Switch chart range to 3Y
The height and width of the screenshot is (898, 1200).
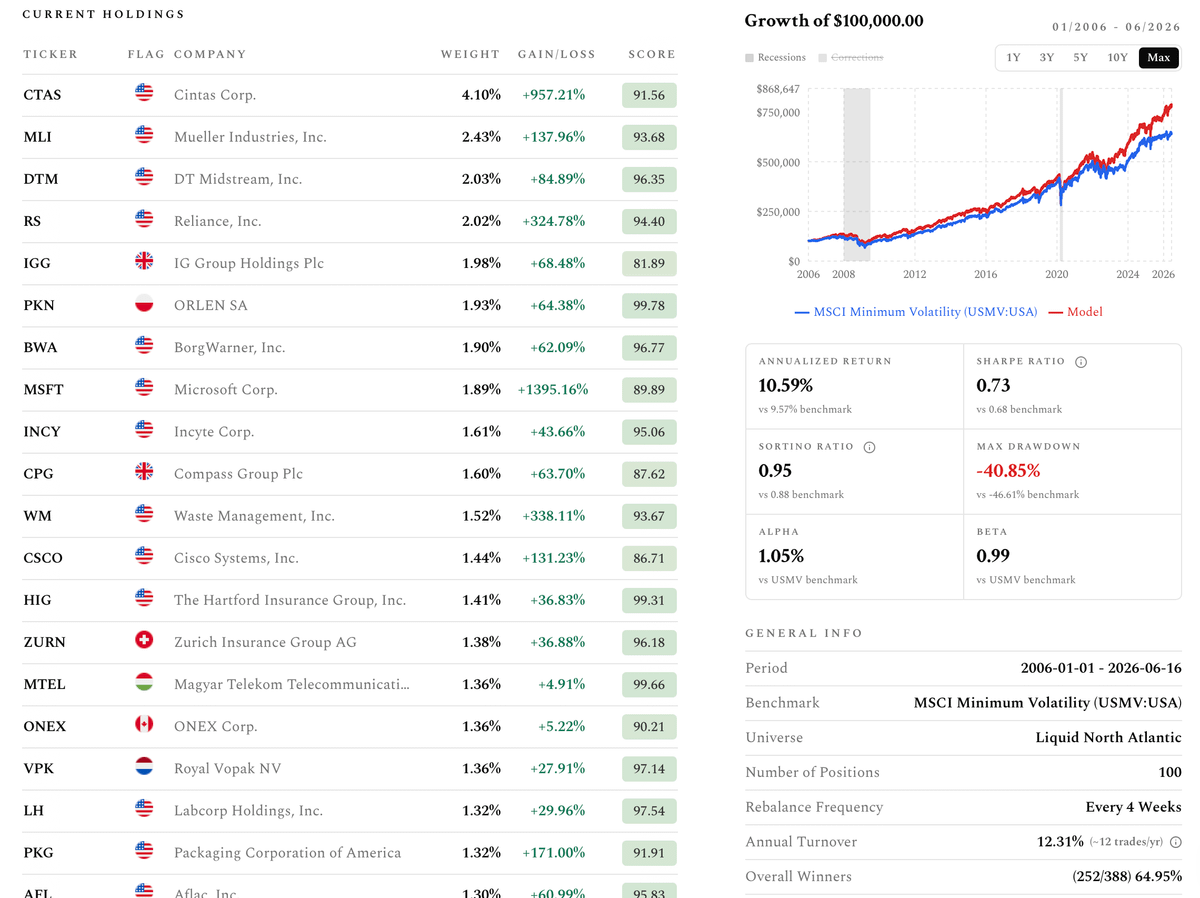1046,58
